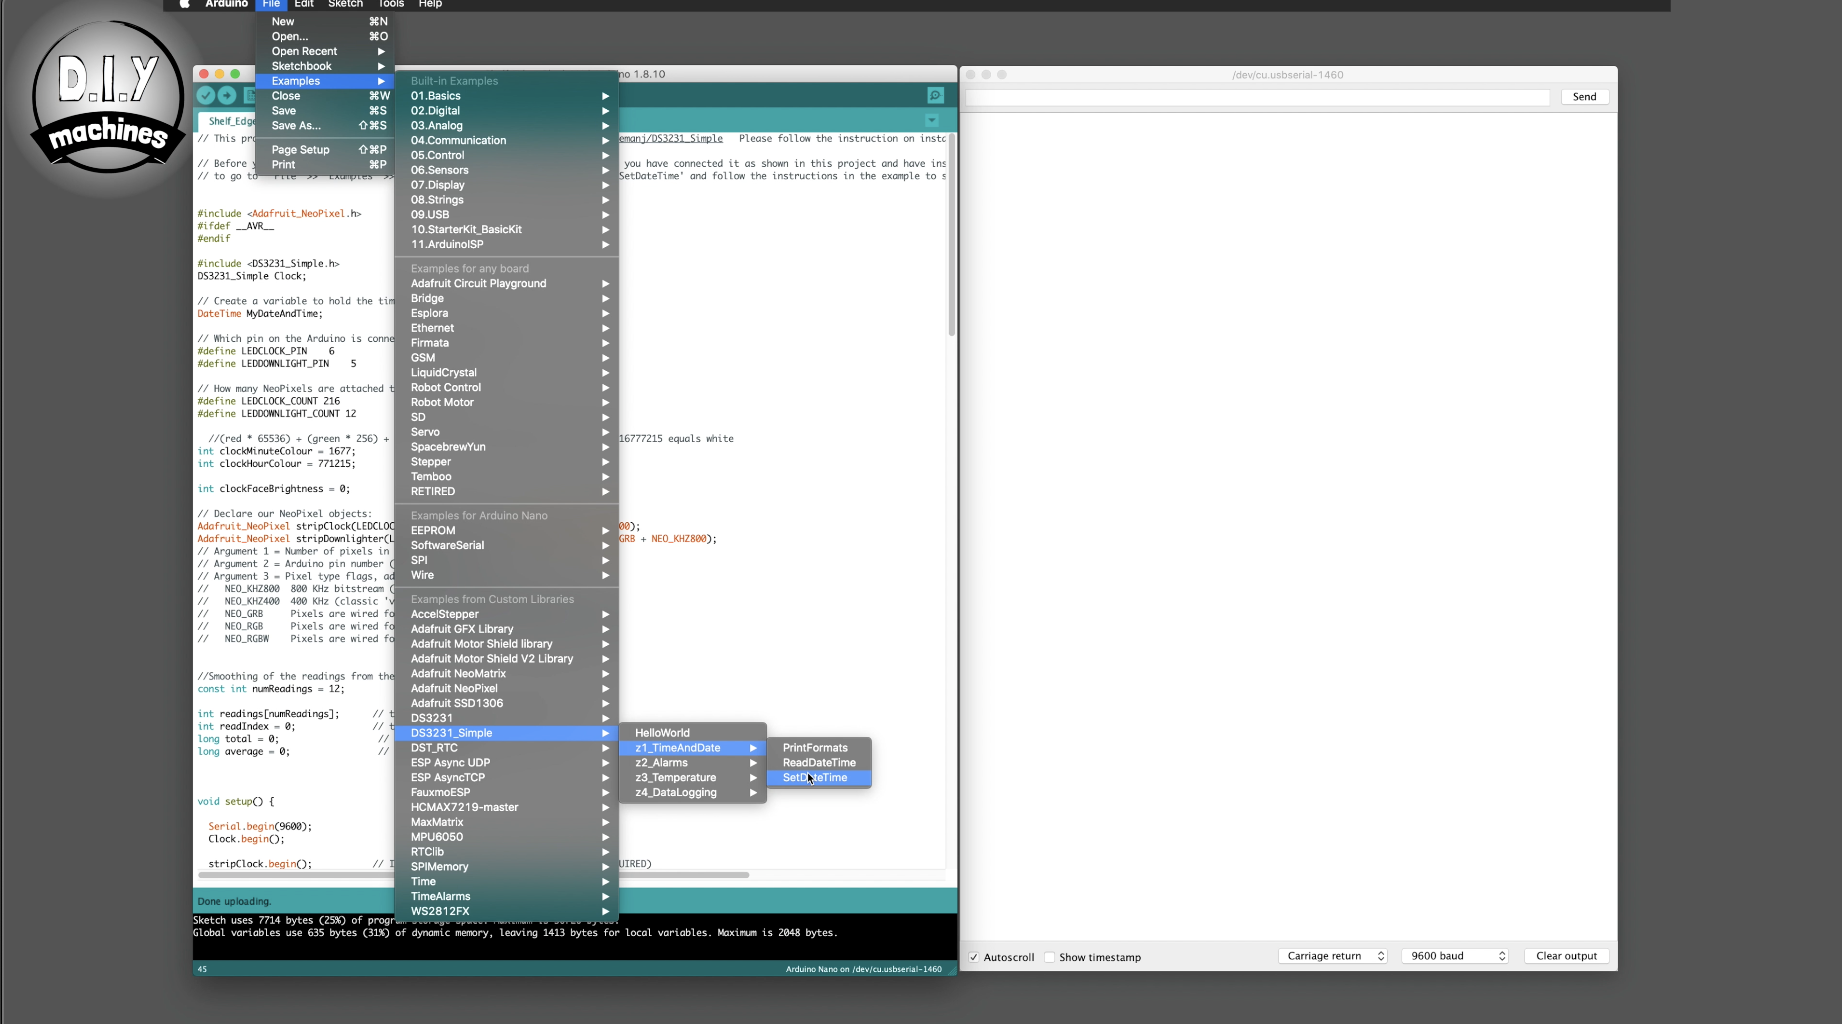The width and height of the screenshot is (1842, 1024).
Task: Choose Print from File menu
Action: pyautogui.click(x=325, y=165)
